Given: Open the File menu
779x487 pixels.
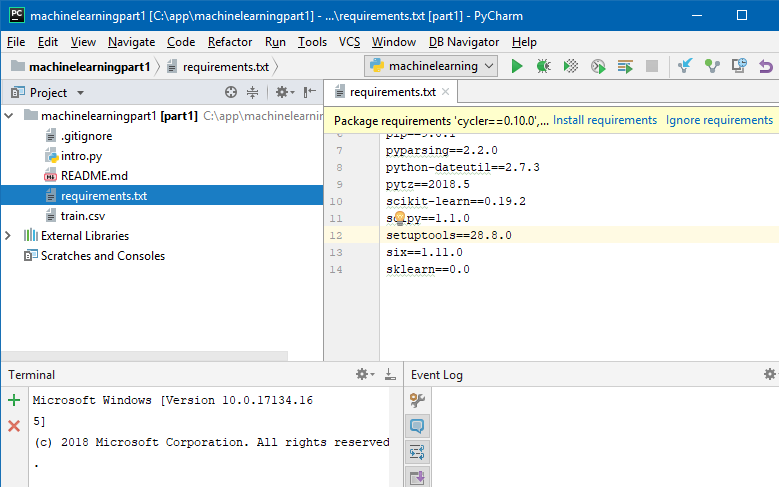Looking at the screenshot, I should point(16,42).
